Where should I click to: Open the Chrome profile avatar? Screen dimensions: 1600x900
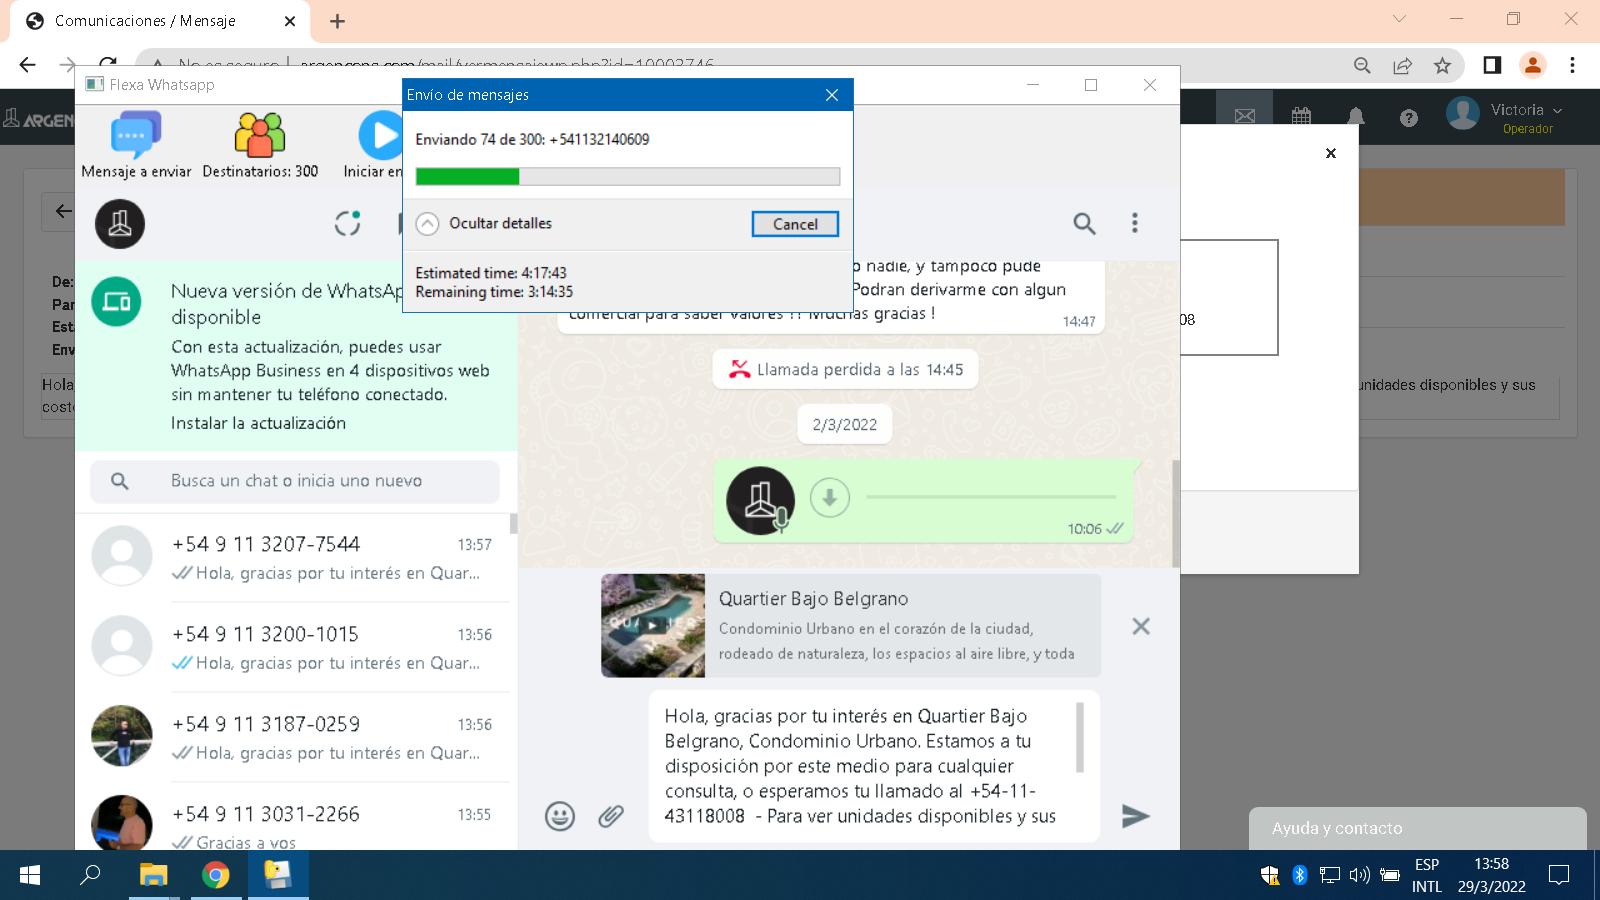(1532, 65)
